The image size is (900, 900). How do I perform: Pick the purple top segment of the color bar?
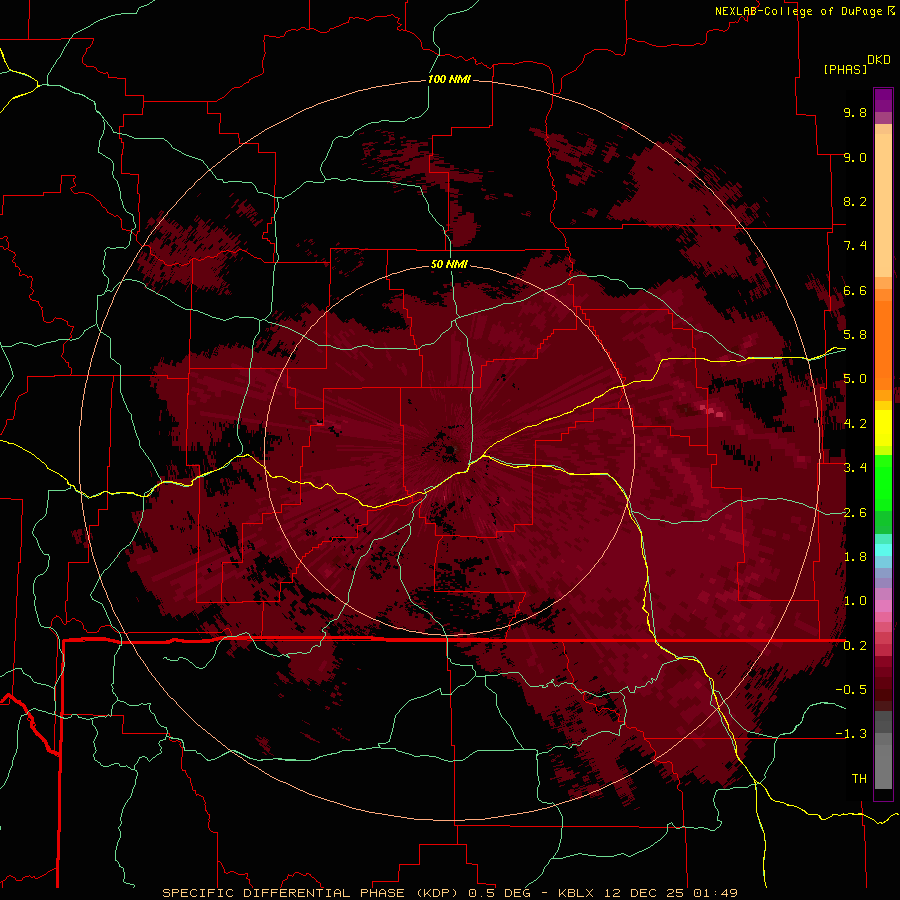click(x=883, y=100)
